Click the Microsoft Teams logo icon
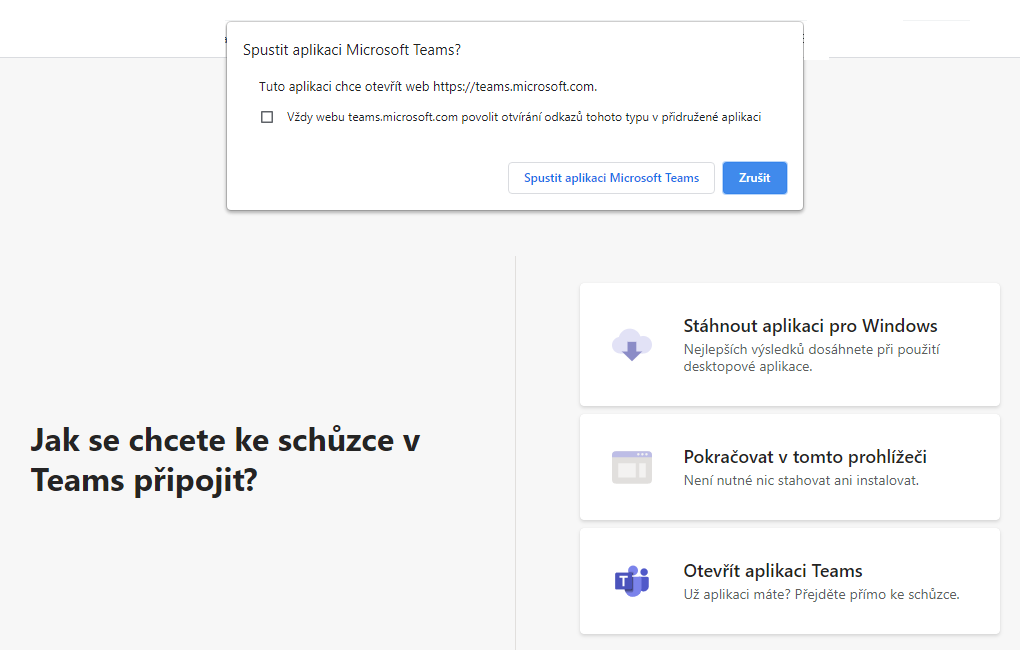Viewport: 1020px width, 650px height. [632, 581]
